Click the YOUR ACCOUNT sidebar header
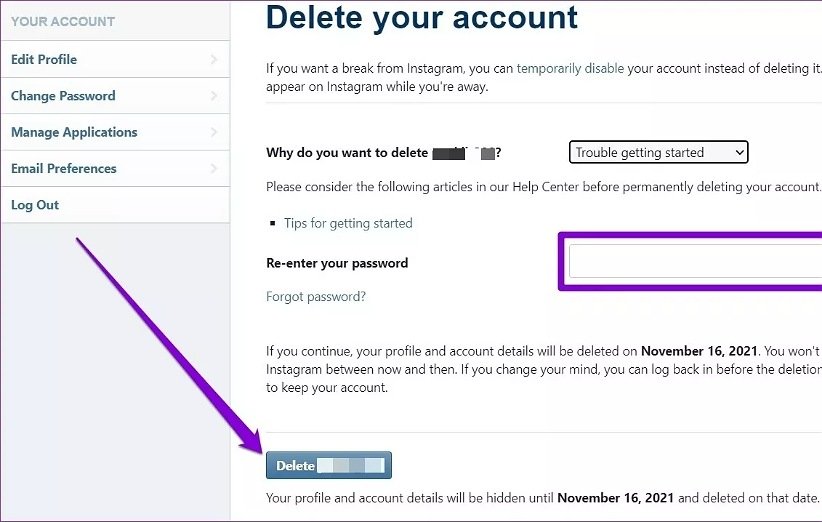Viewport: 822px width, 522px height. point(63,21)
